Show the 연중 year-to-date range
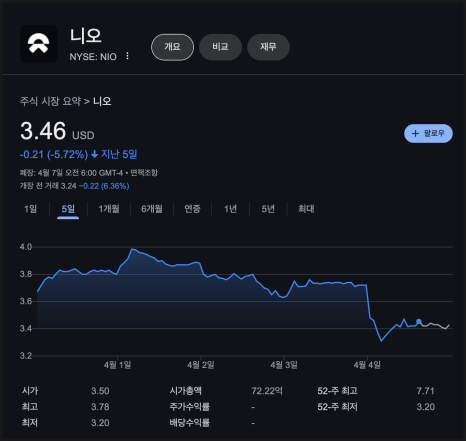The width and height of the screenshot is (466, 441). pyautogui.click(x=192, y=209)
